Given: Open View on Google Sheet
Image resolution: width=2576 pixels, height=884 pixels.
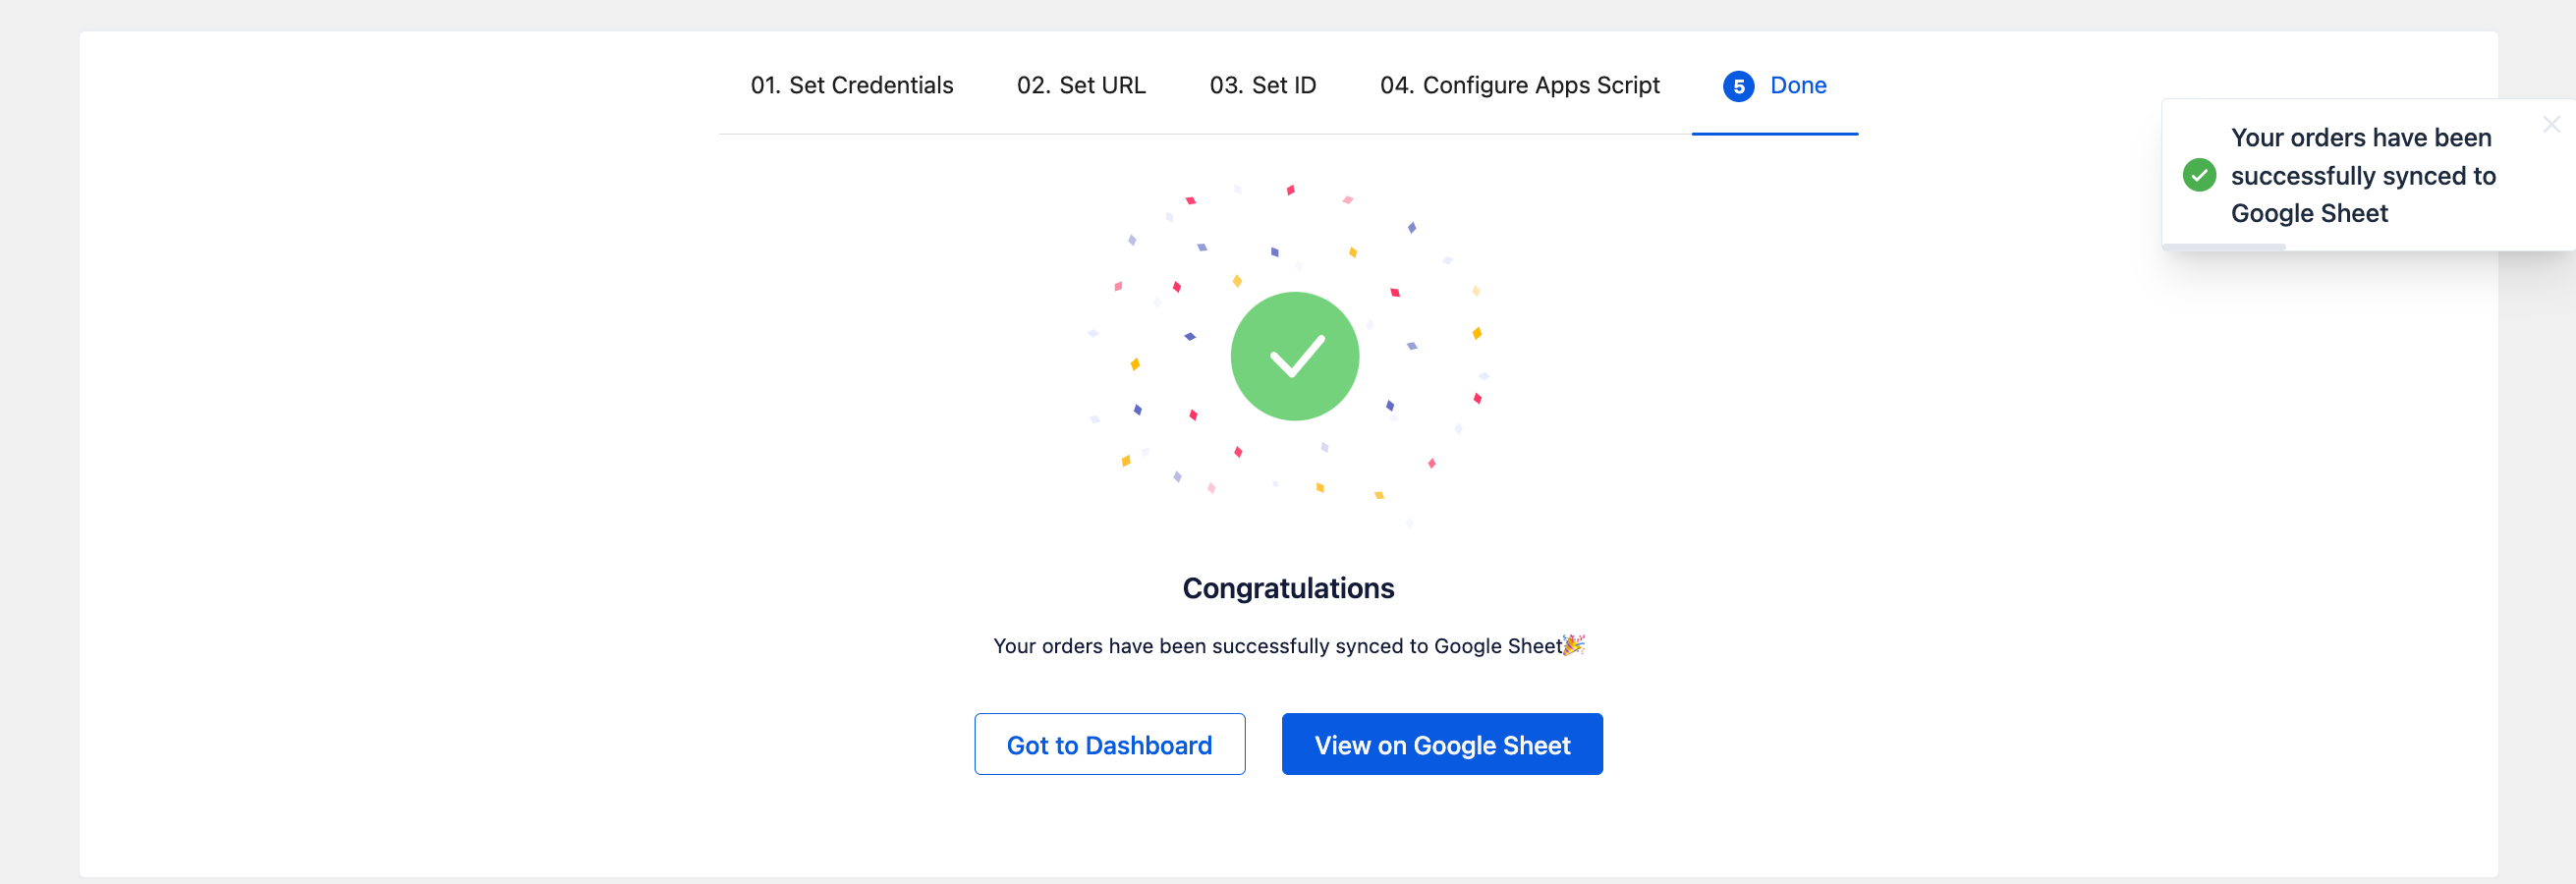Looking at the screenshot, I should pyautogui.click(x=1441, y=744).
